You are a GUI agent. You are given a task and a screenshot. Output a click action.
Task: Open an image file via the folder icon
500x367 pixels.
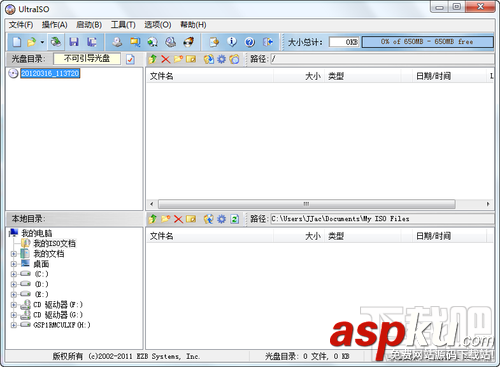pyautogui.click(x=31, y=42)
